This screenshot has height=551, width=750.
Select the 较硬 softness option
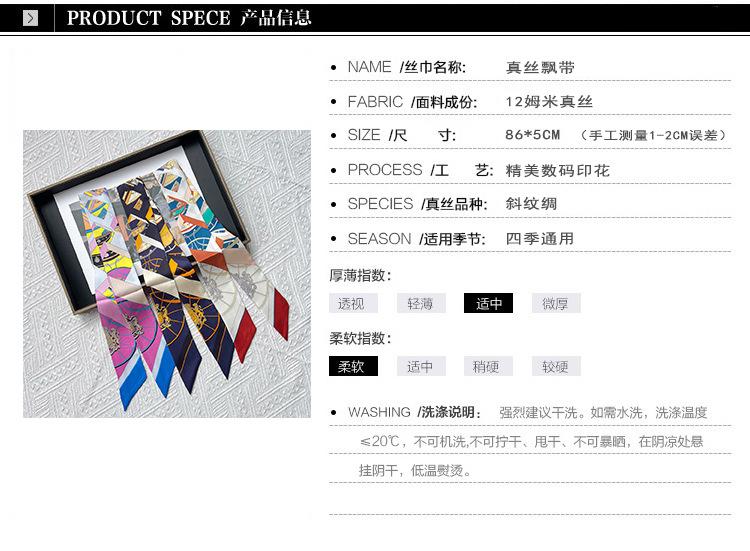tap(556, 366)
